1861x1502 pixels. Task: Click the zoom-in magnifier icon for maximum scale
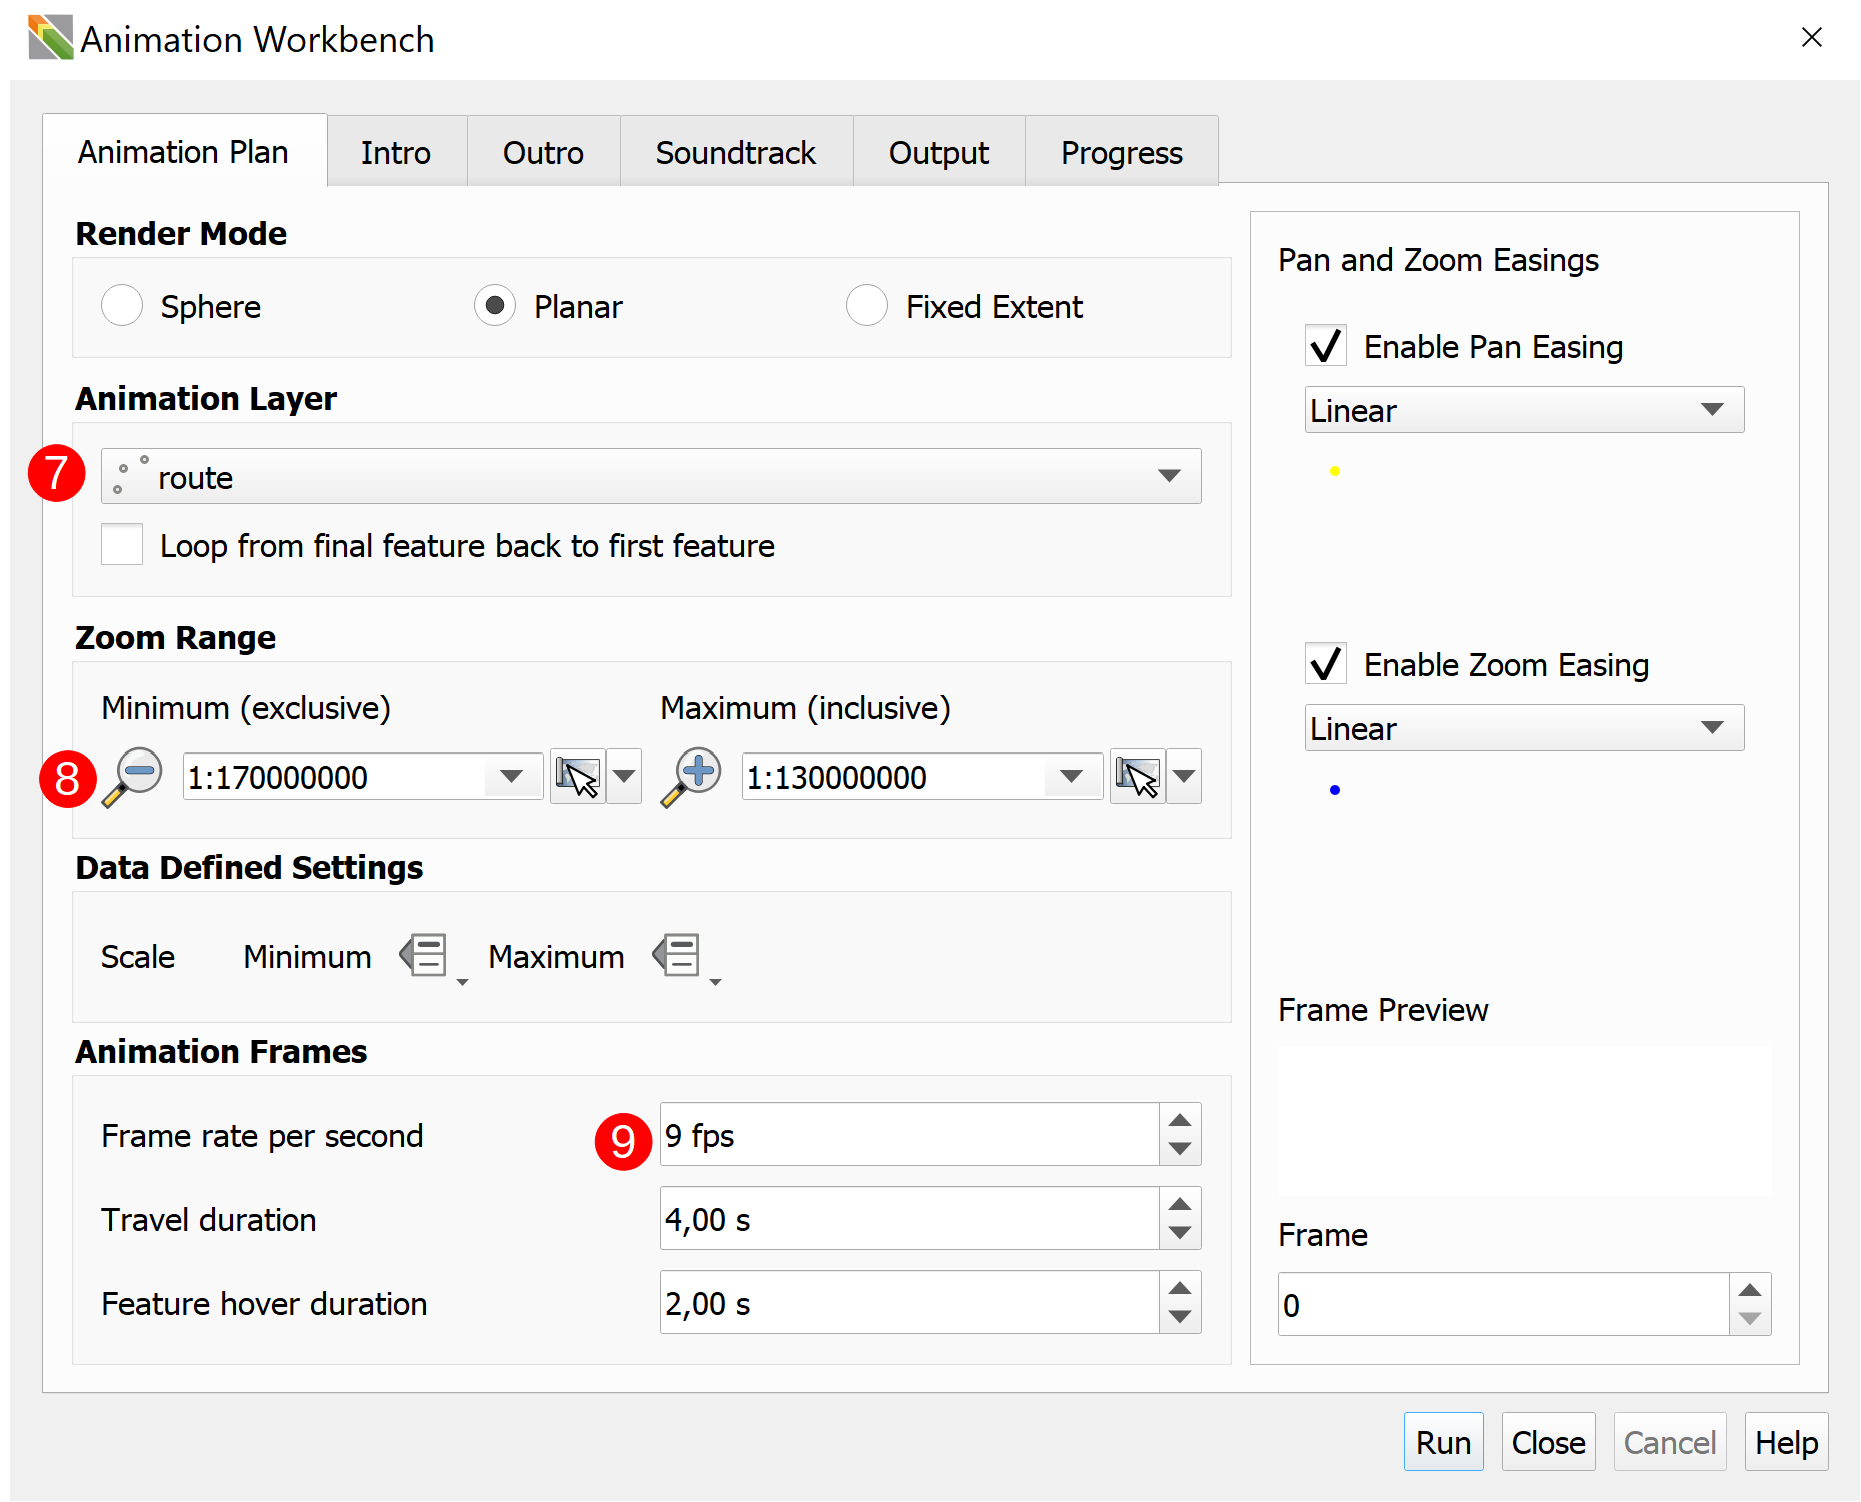point(691,777)
